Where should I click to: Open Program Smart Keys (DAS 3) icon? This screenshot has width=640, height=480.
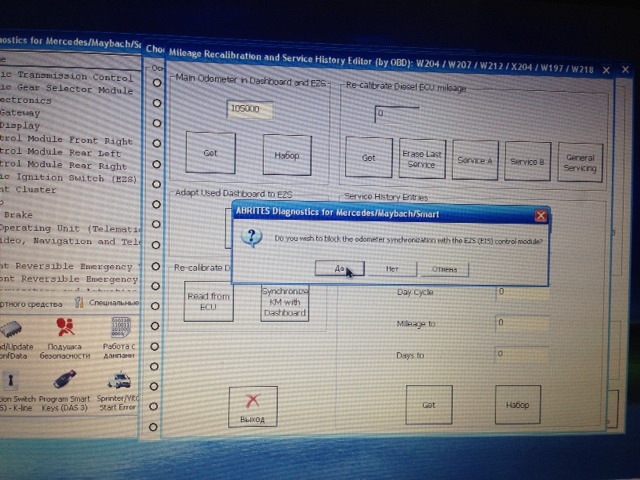[64, 391]
